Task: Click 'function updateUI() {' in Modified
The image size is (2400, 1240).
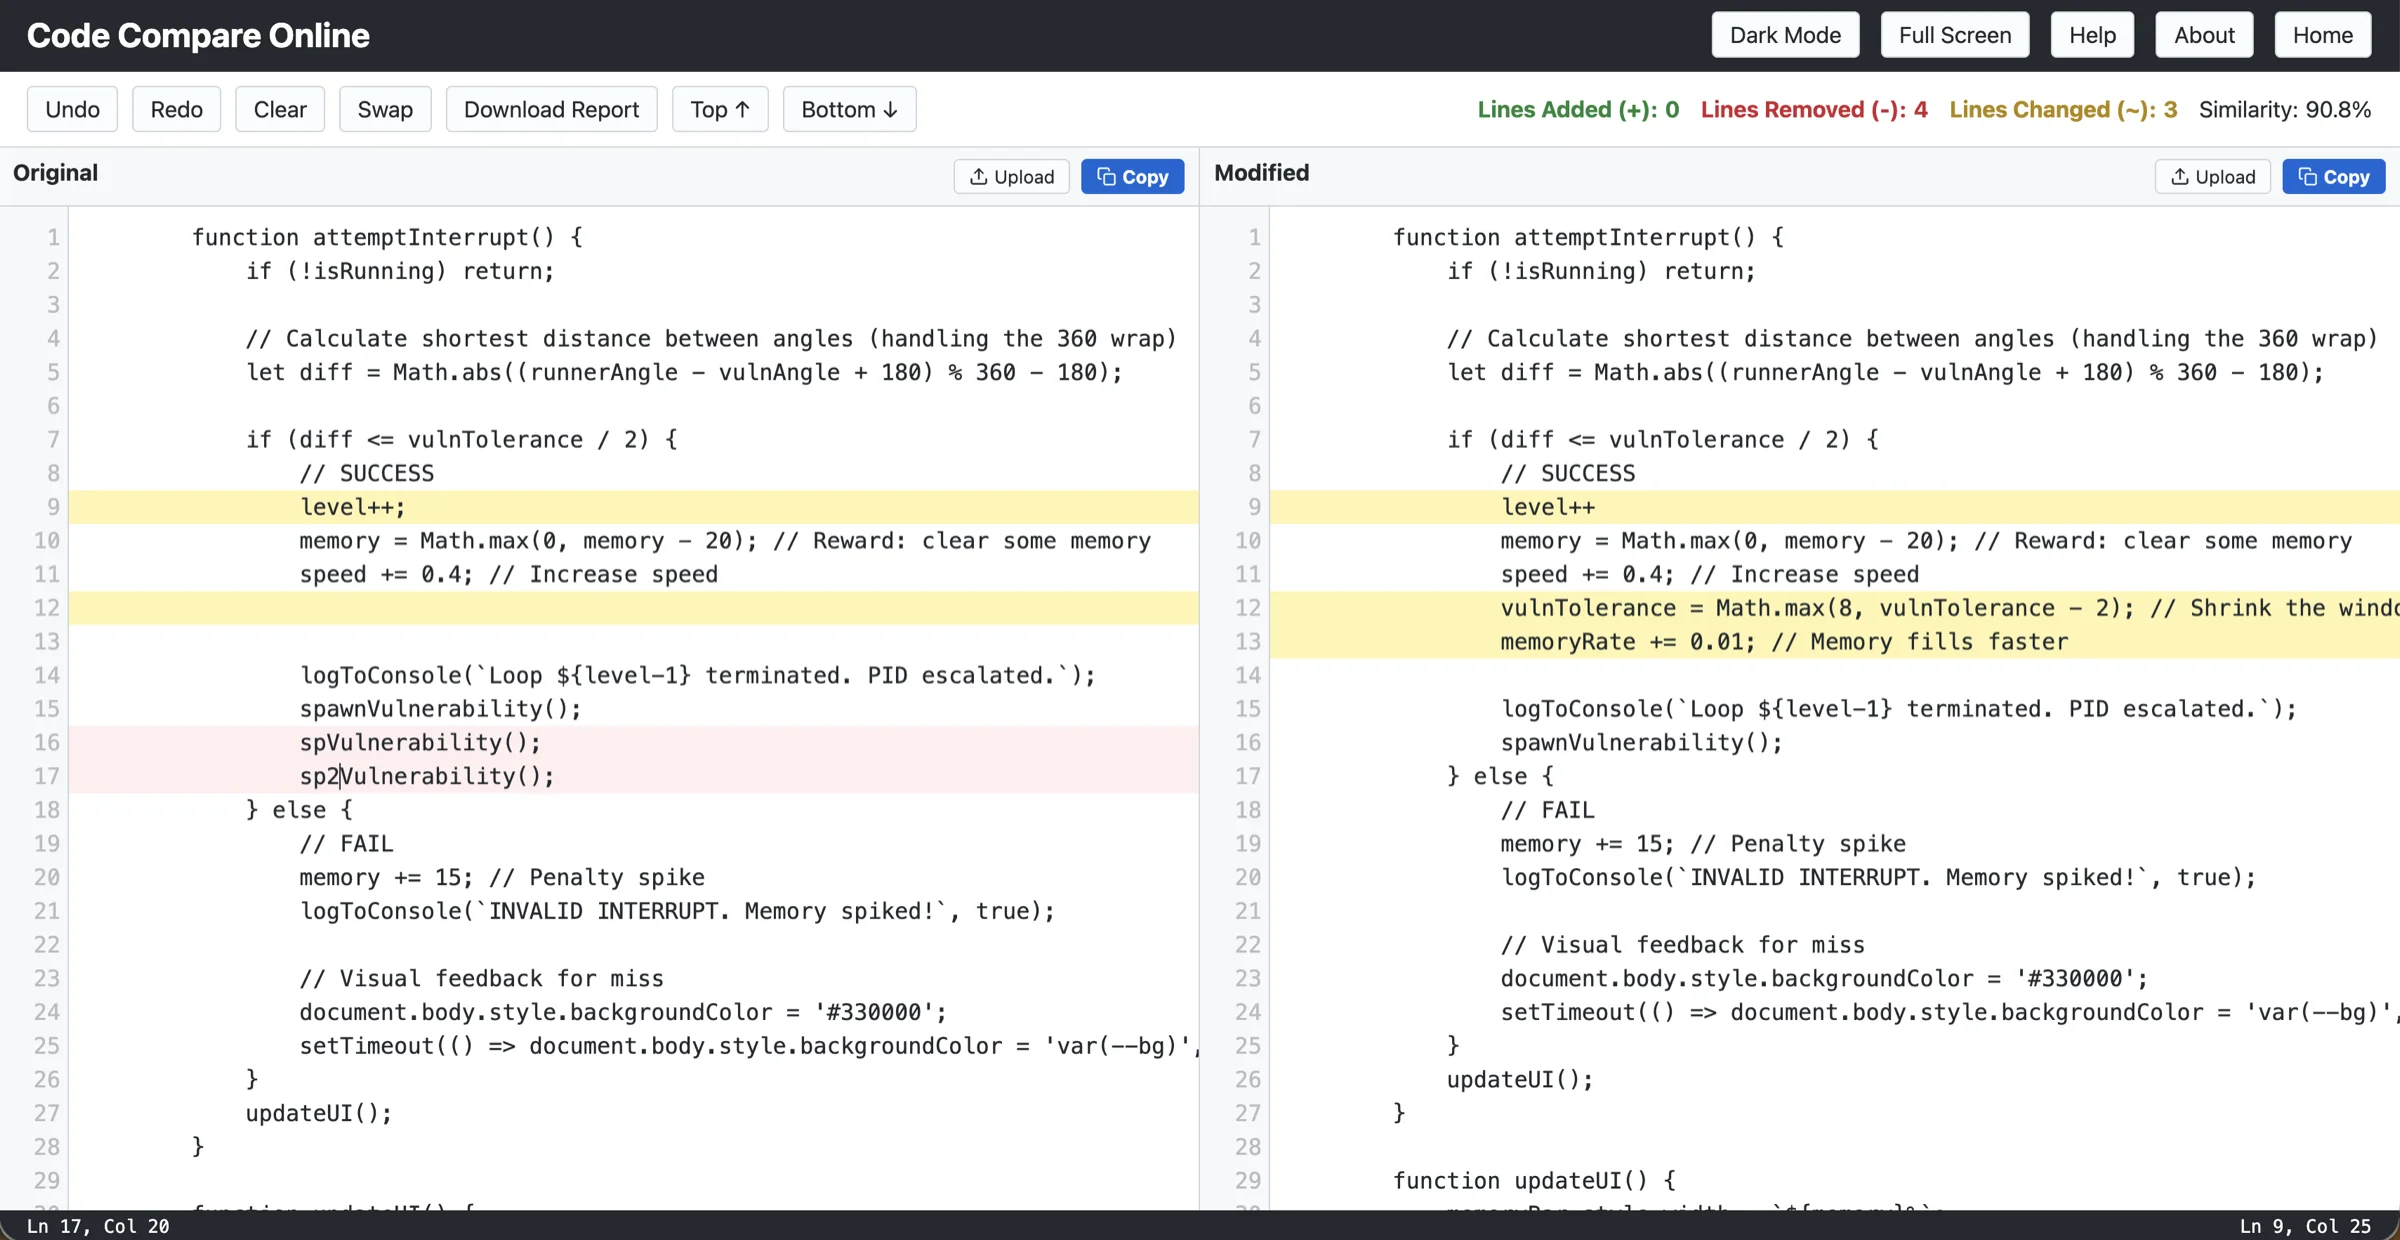Action: tap(1534, 1180)
